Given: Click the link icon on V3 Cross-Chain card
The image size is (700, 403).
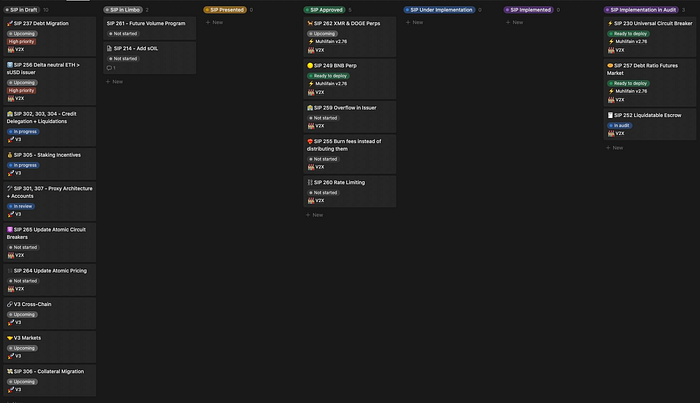Looking at the screenshot, I should [10, 304].
